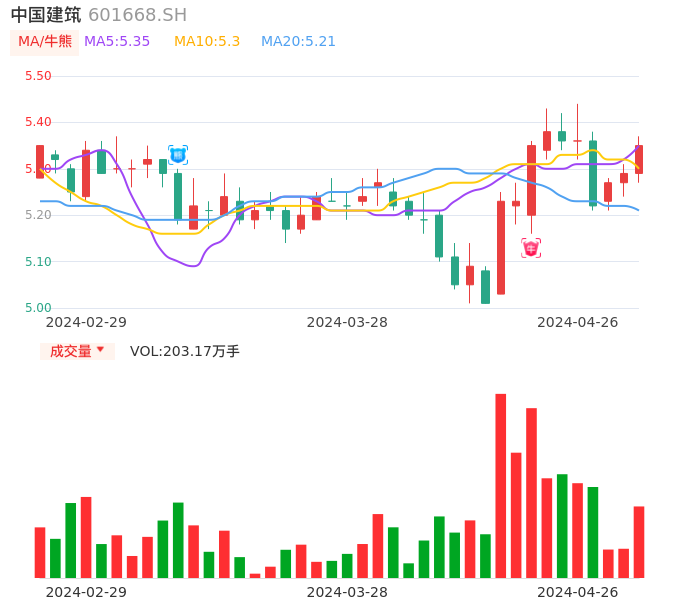
Task: Click the VOL 203.17万手 volume label
Action: click(x=185, y=351)
